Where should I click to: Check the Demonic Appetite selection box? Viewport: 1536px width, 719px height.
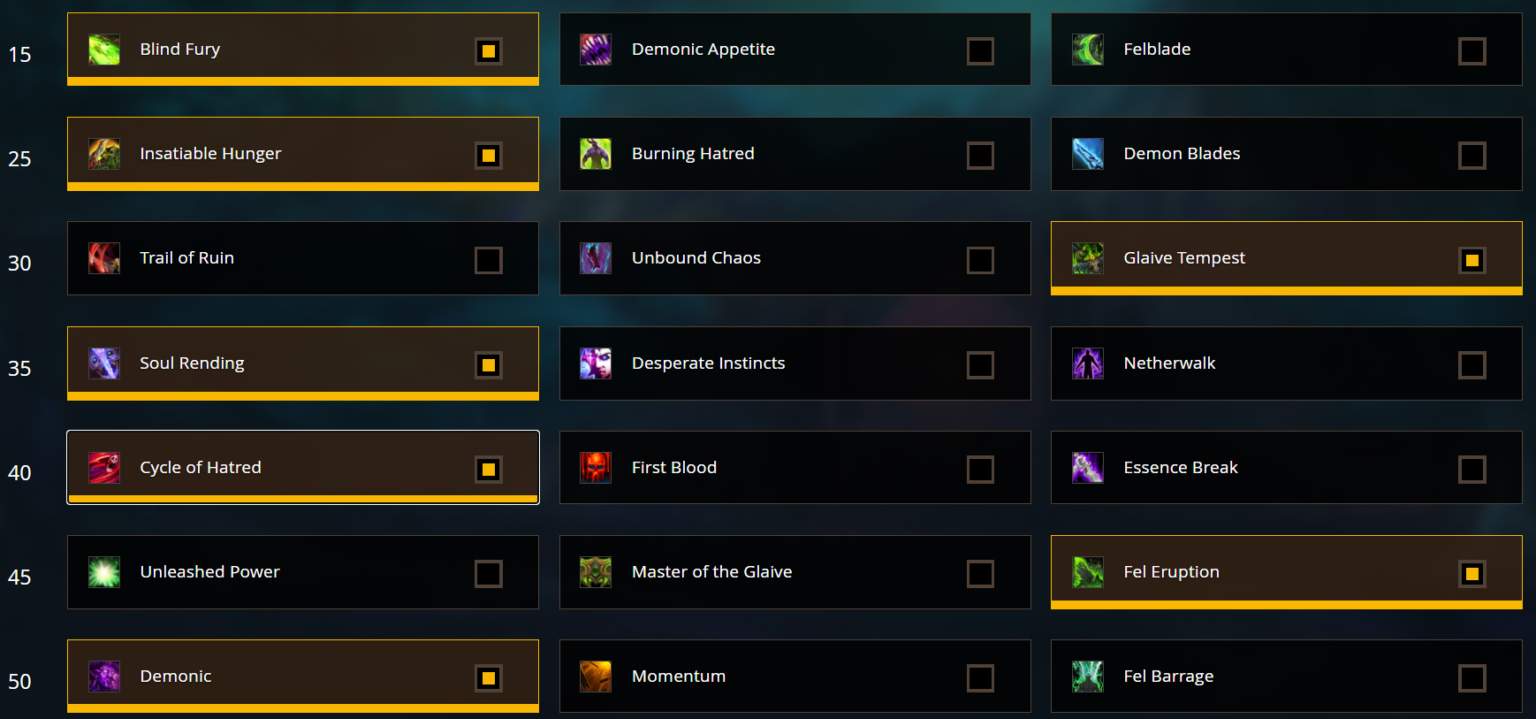(x=980, y=49)
